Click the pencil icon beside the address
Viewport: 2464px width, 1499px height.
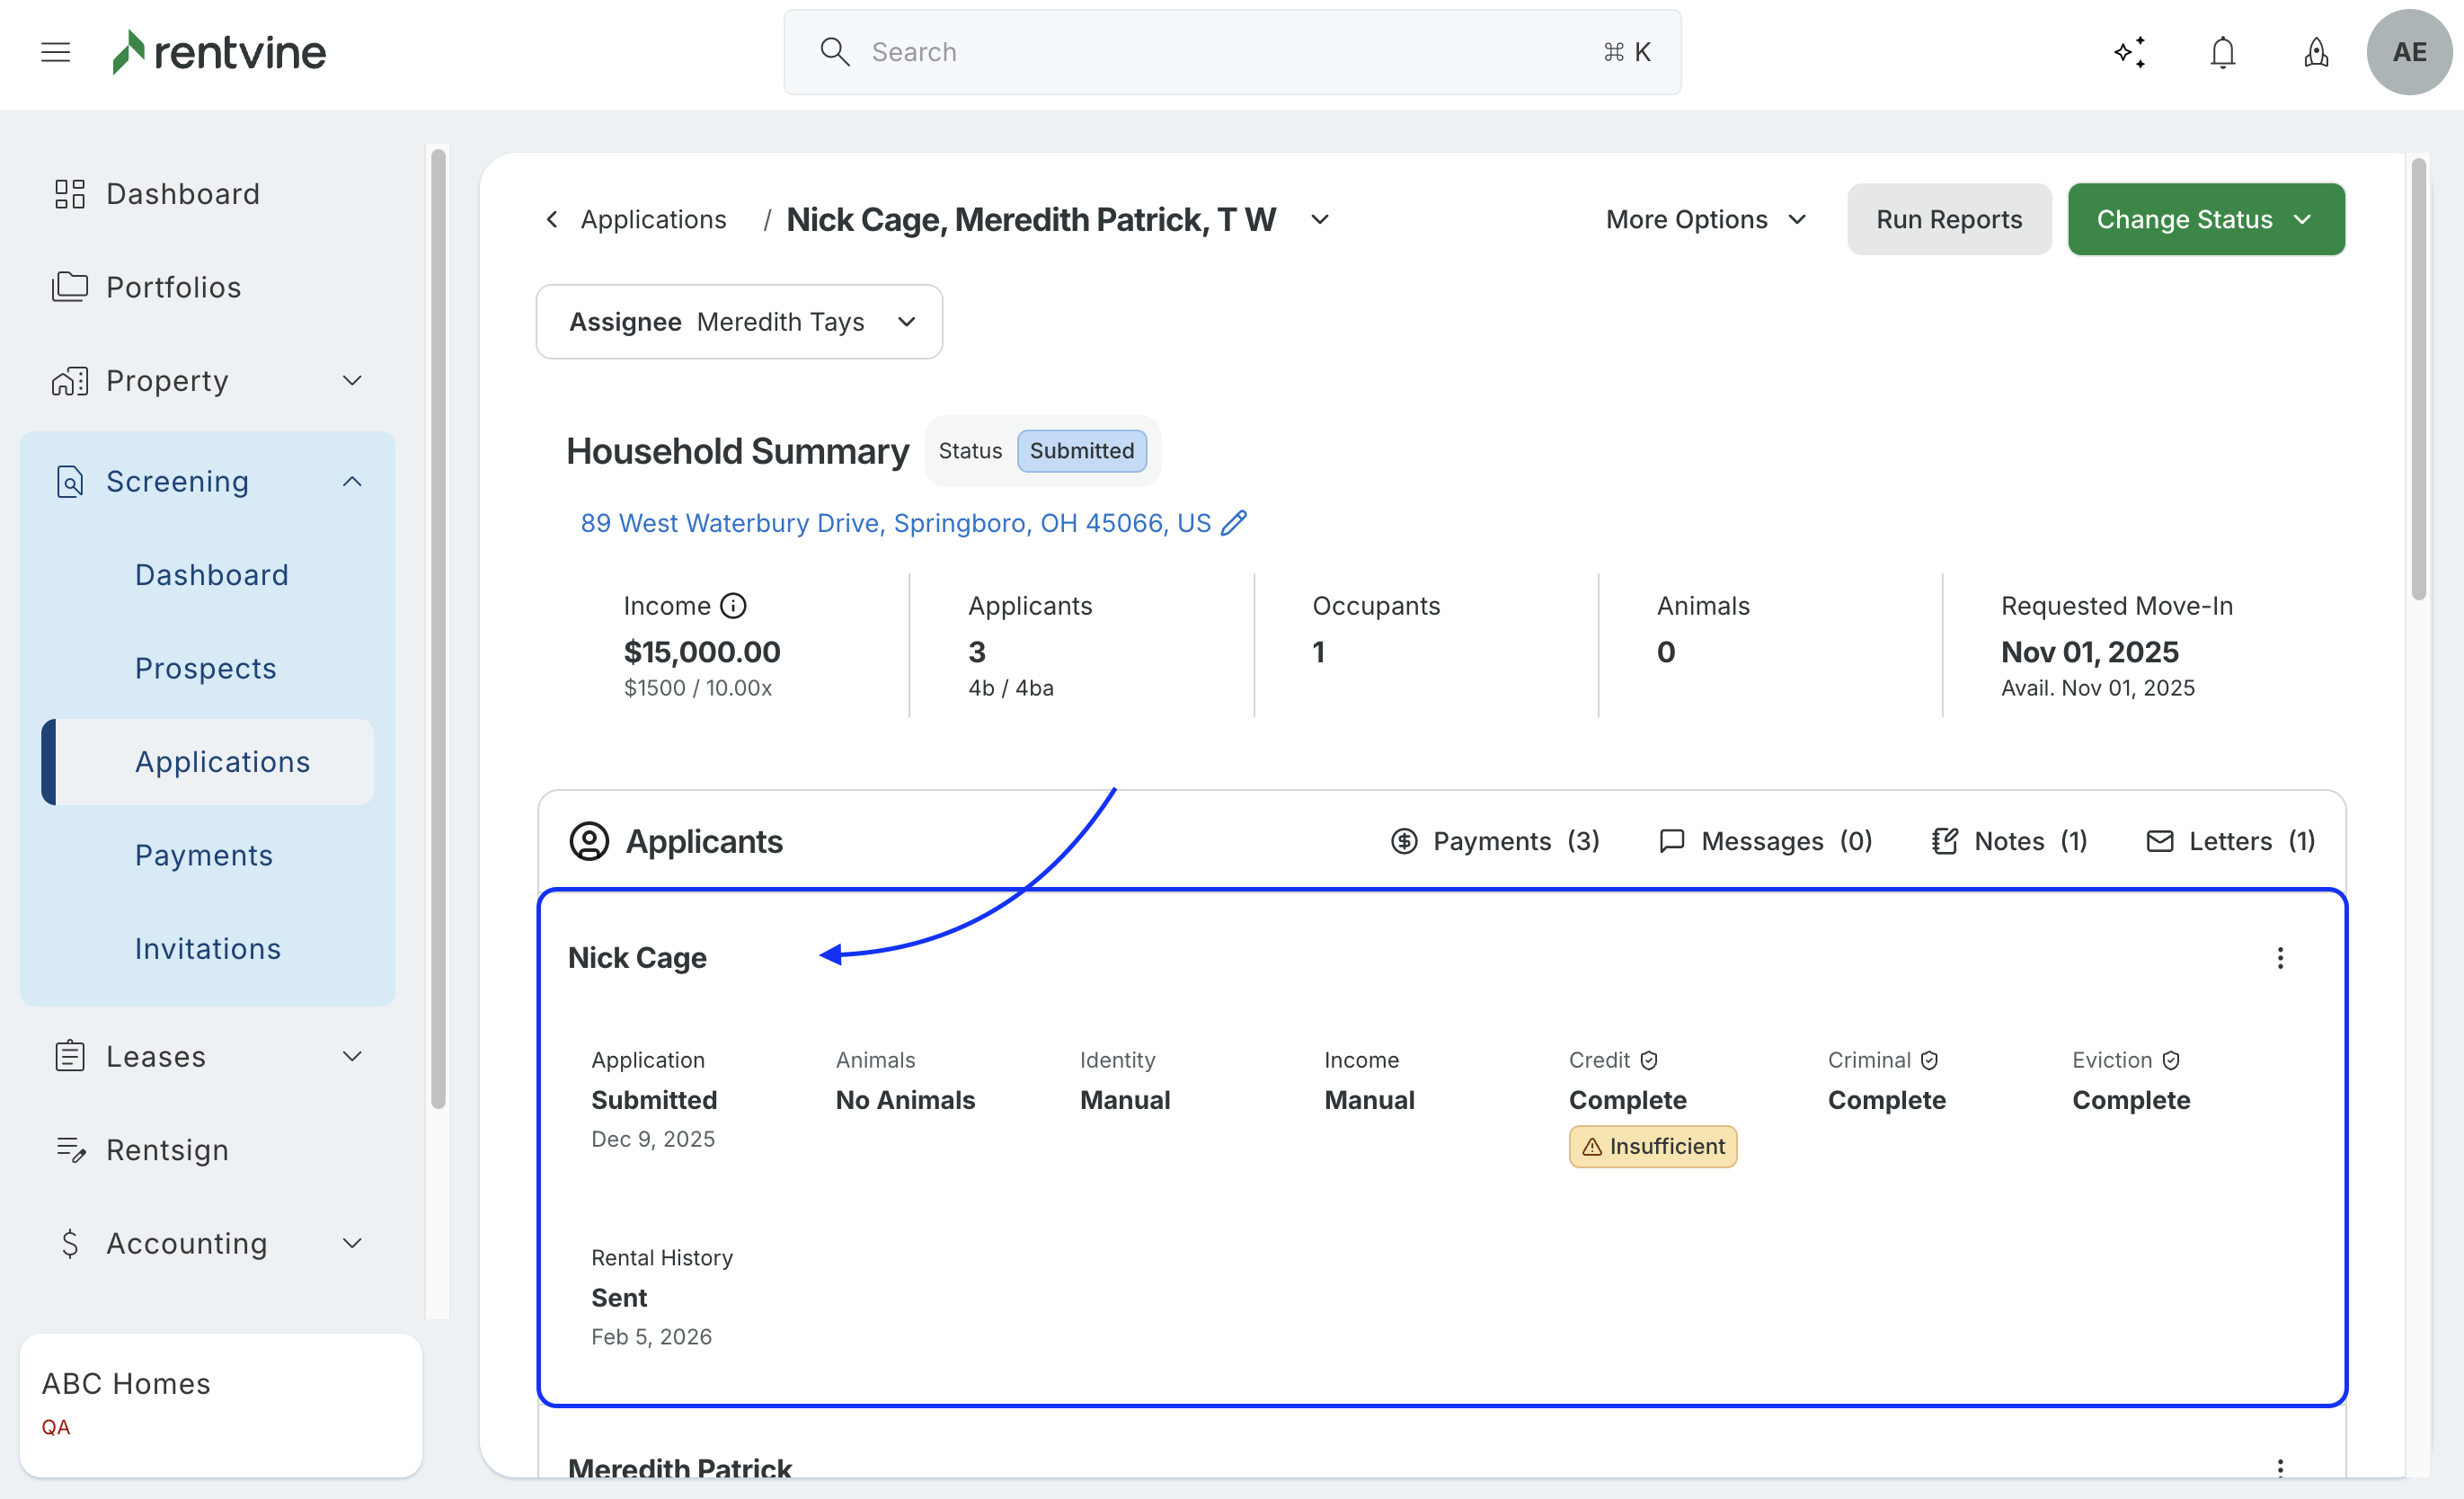(1234, 523)
